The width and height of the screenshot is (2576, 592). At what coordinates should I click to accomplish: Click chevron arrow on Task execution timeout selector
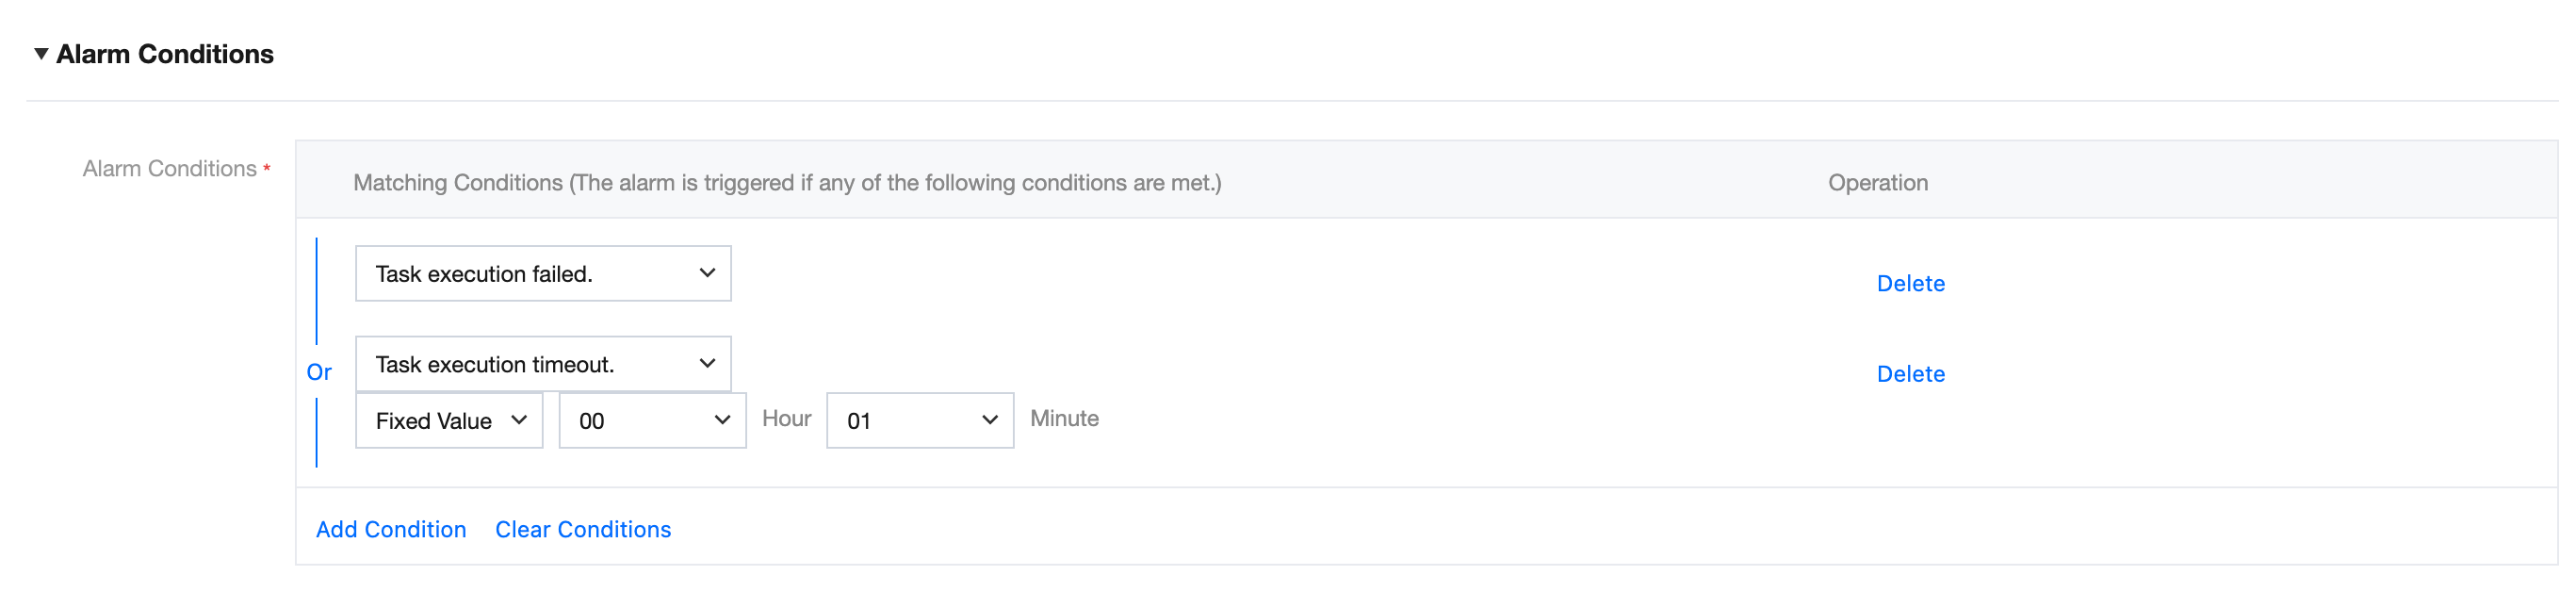click(x=707, y=364)
